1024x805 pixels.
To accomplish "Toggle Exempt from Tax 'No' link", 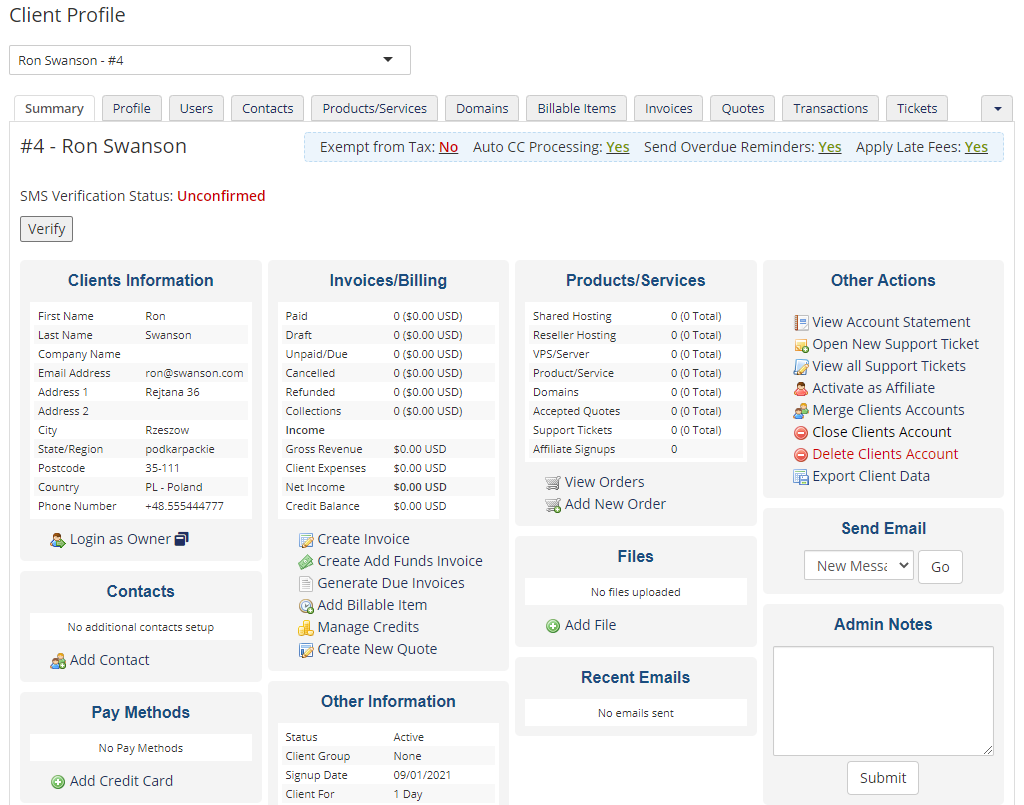I will pyautogui.click(x=448, y=147).
